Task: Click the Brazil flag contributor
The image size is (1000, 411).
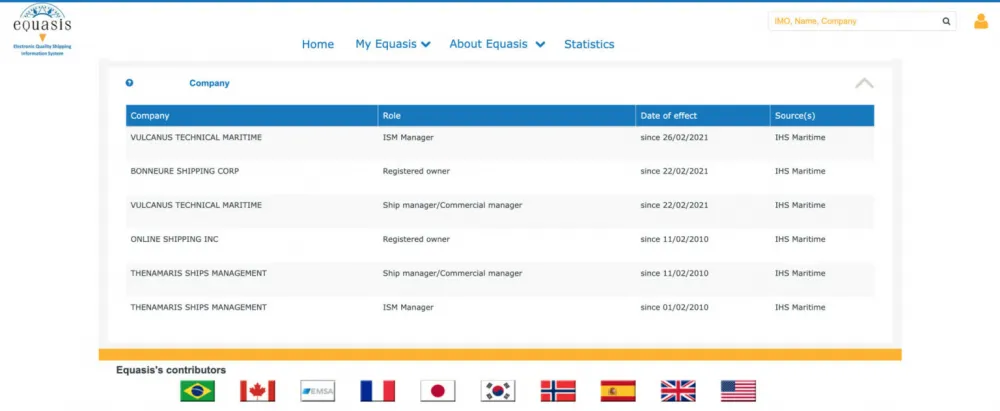Action: 198,391
